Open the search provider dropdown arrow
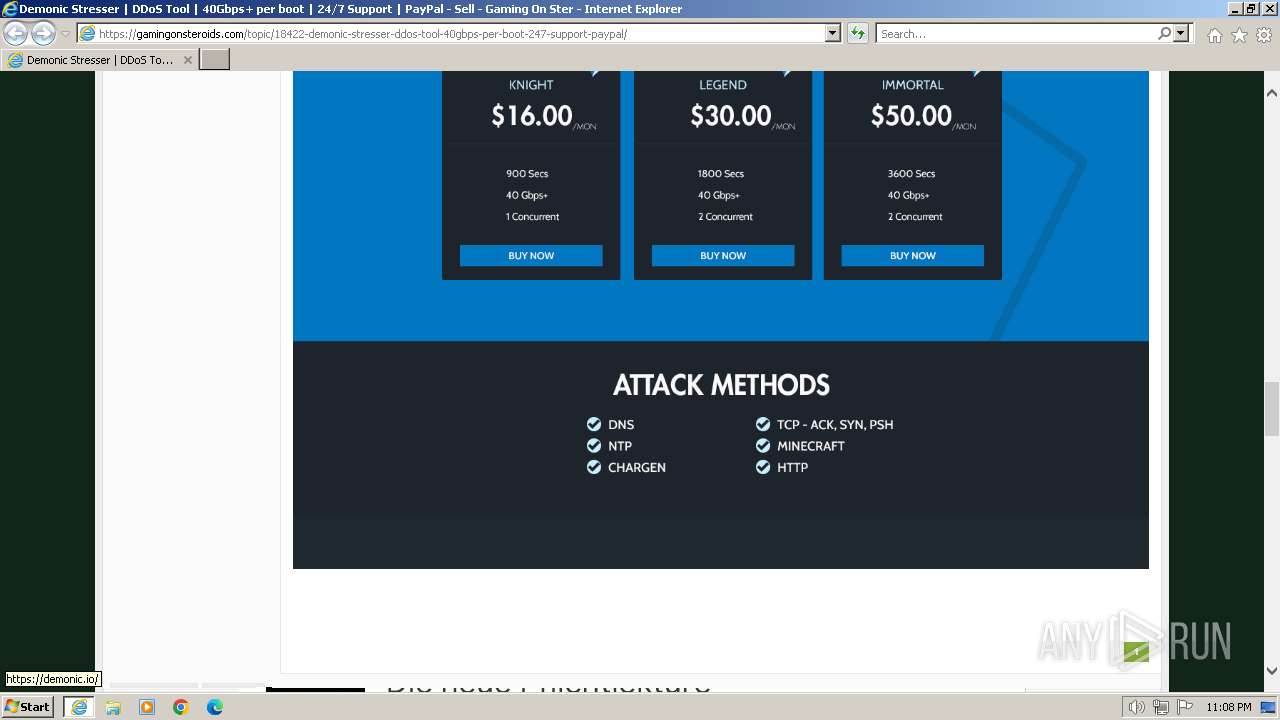Screen dimensions: 1280x720 1181,33
